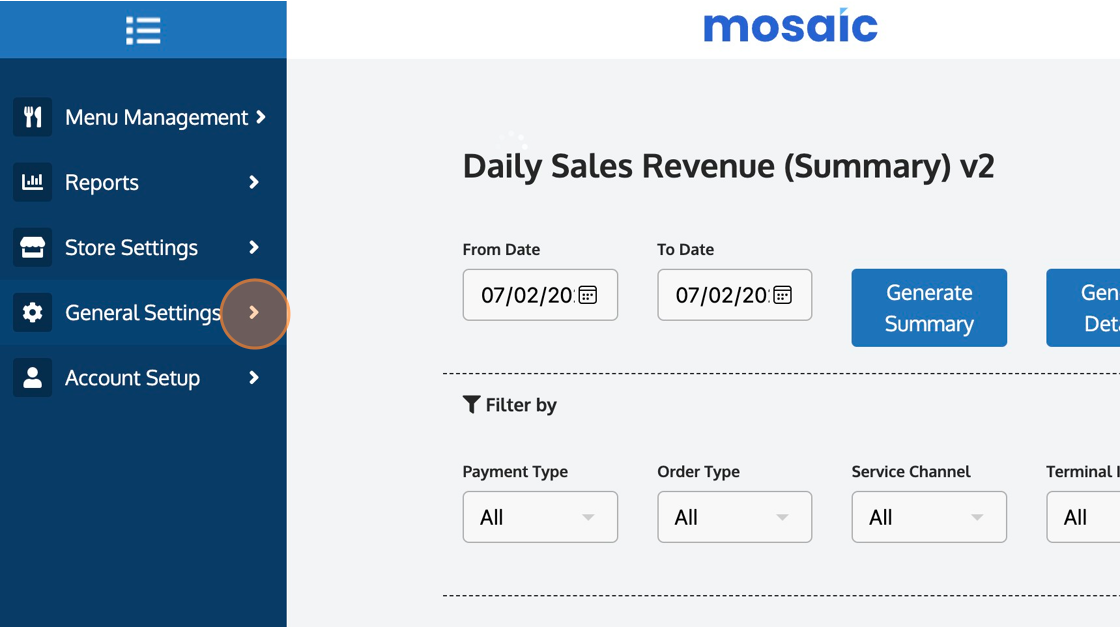
Task: Open the To Date calendar picker icon
Action: (x=783, y=295)
